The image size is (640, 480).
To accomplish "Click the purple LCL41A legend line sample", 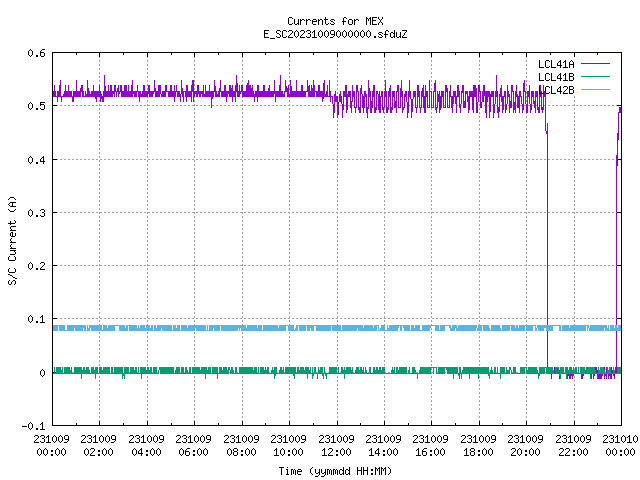I will tap(595, 64).
